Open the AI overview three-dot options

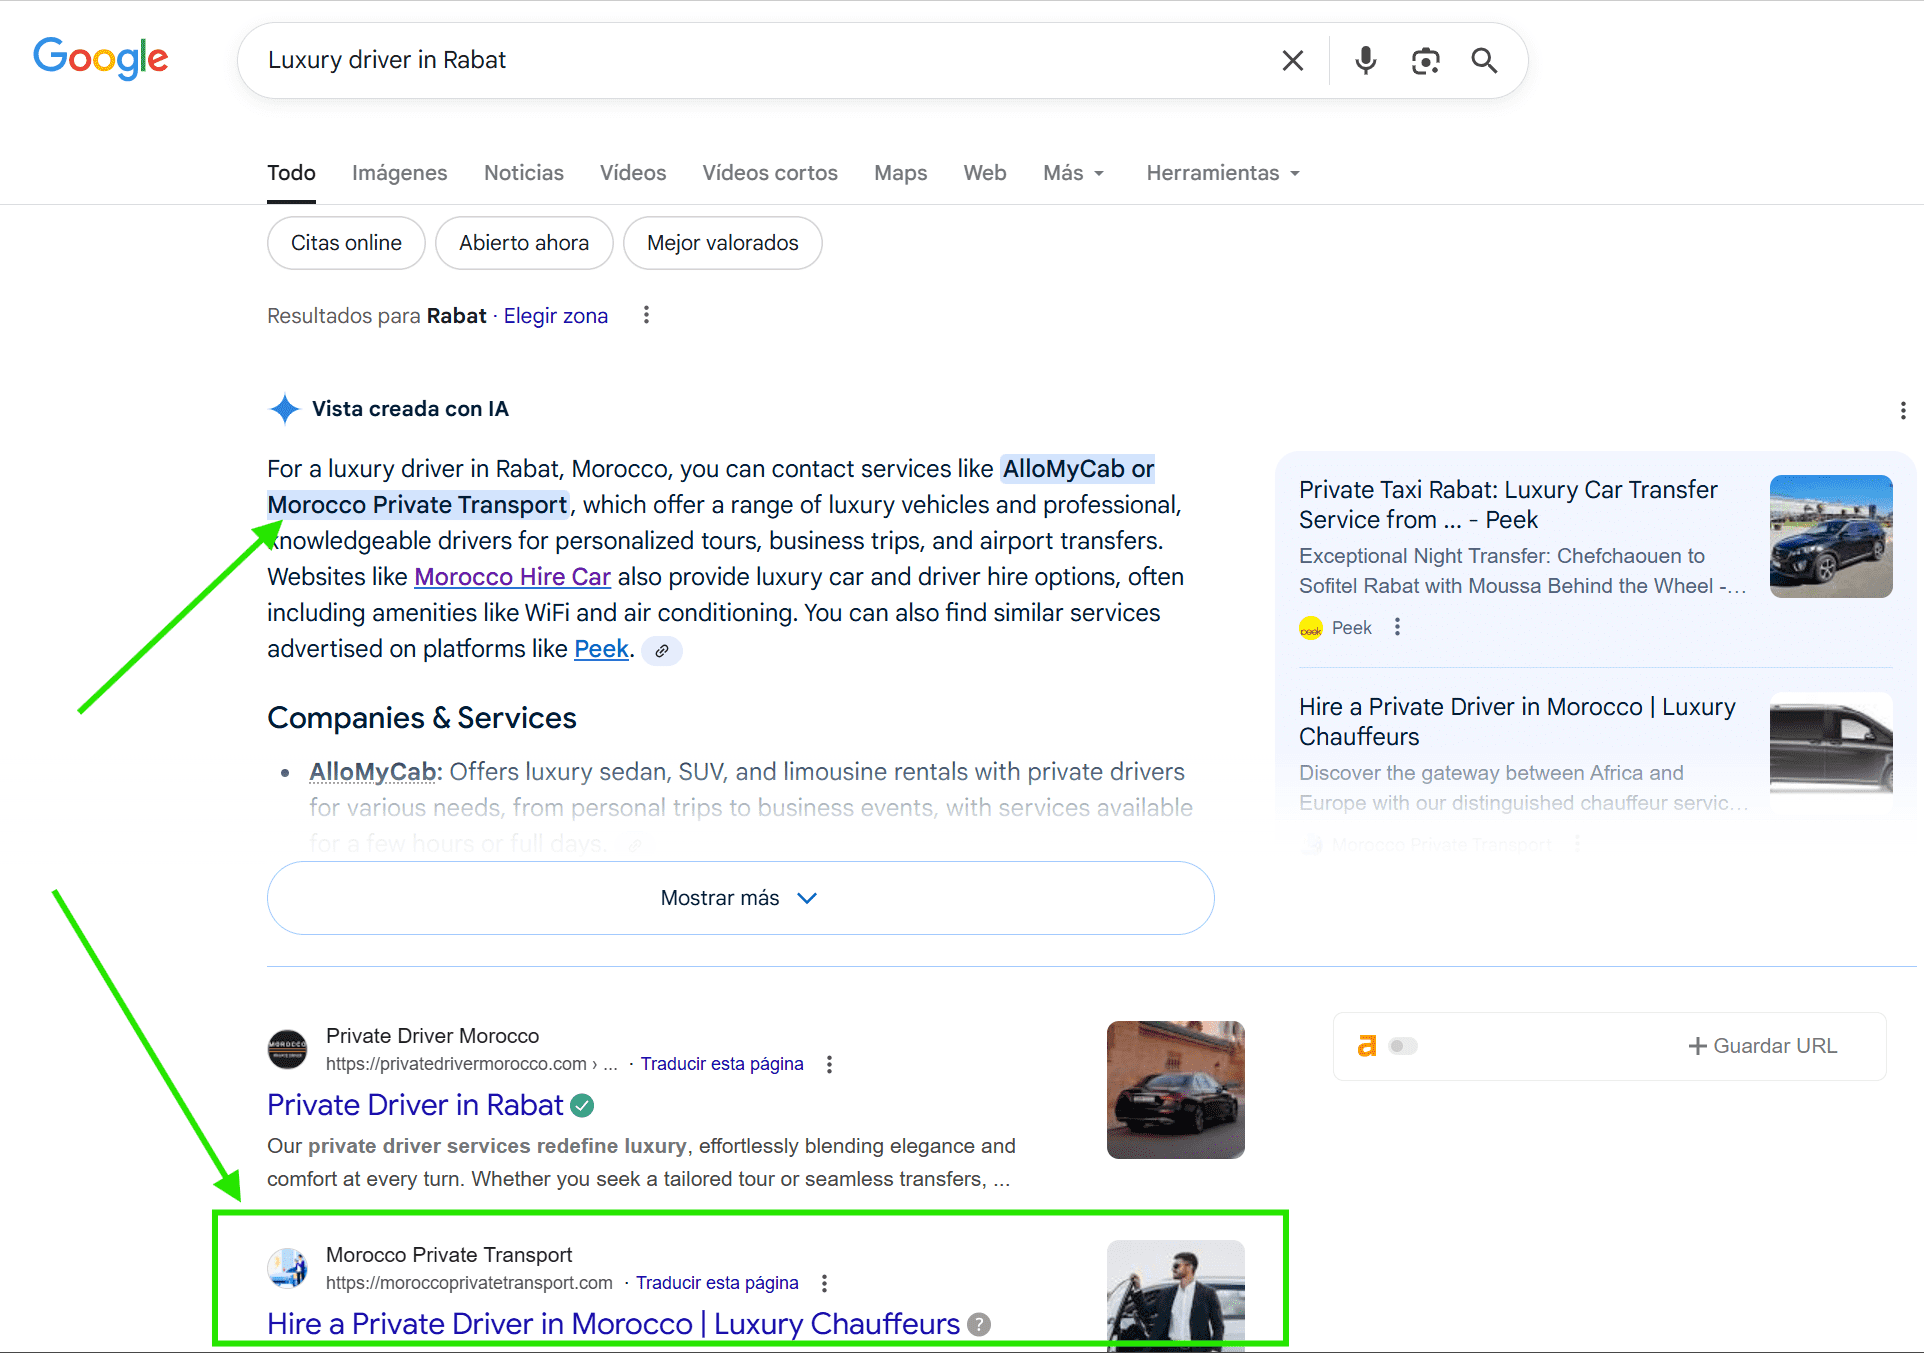click(x=1902, y=410)
